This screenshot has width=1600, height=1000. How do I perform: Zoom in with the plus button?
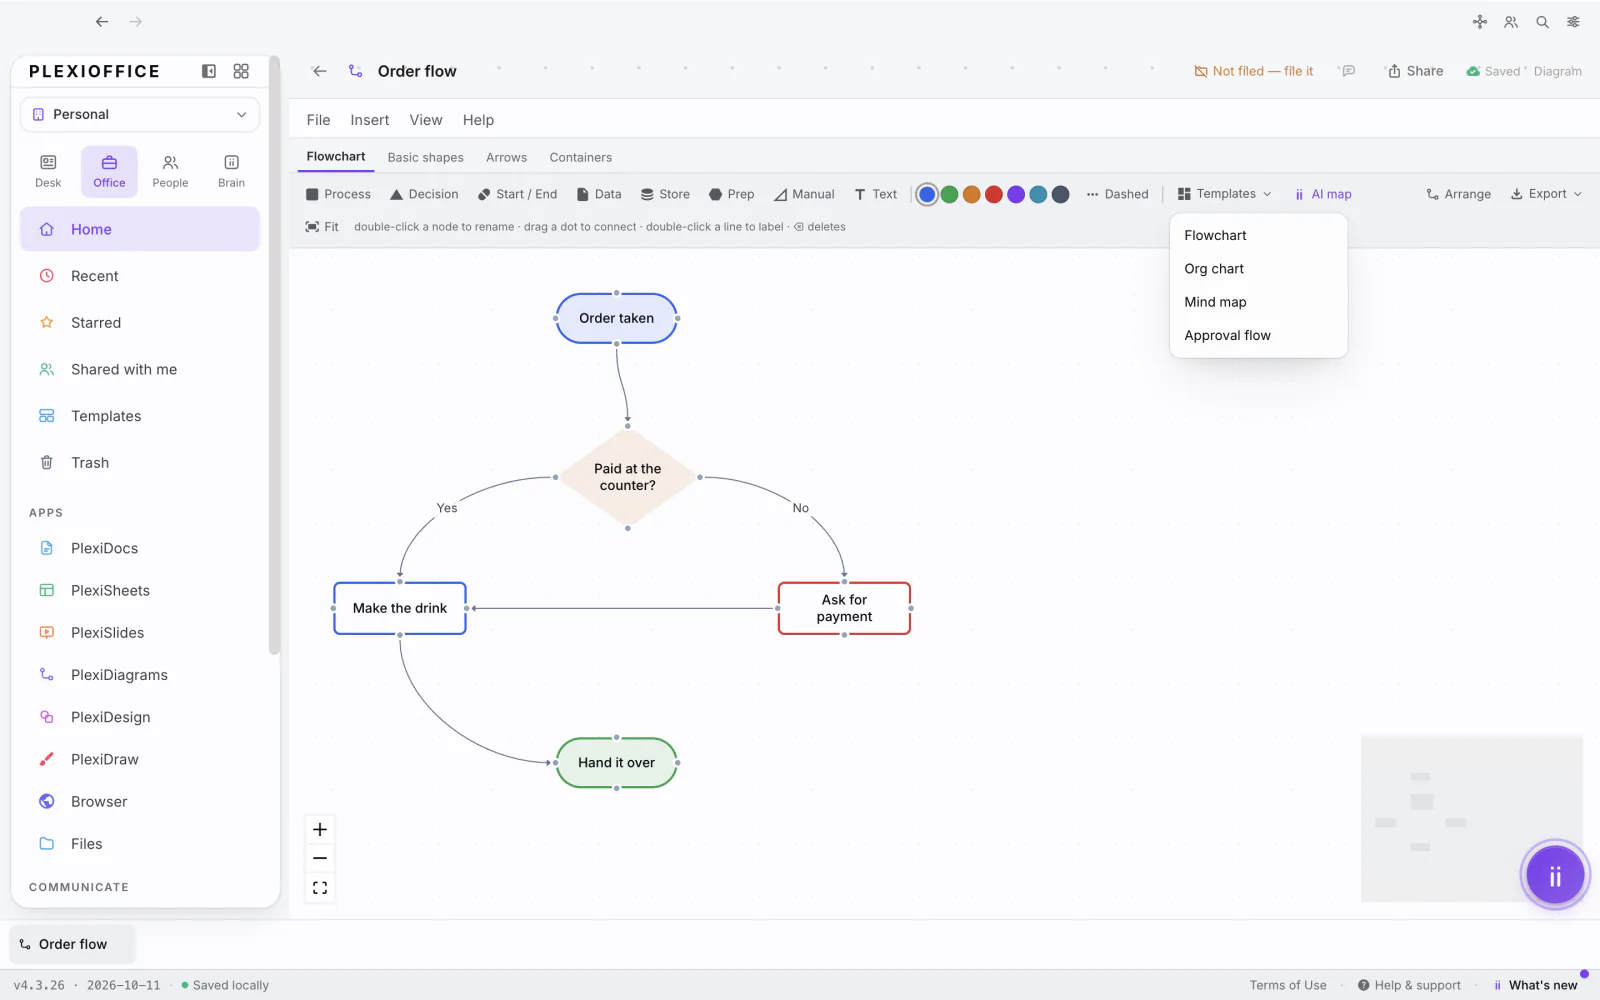(320, 829)
